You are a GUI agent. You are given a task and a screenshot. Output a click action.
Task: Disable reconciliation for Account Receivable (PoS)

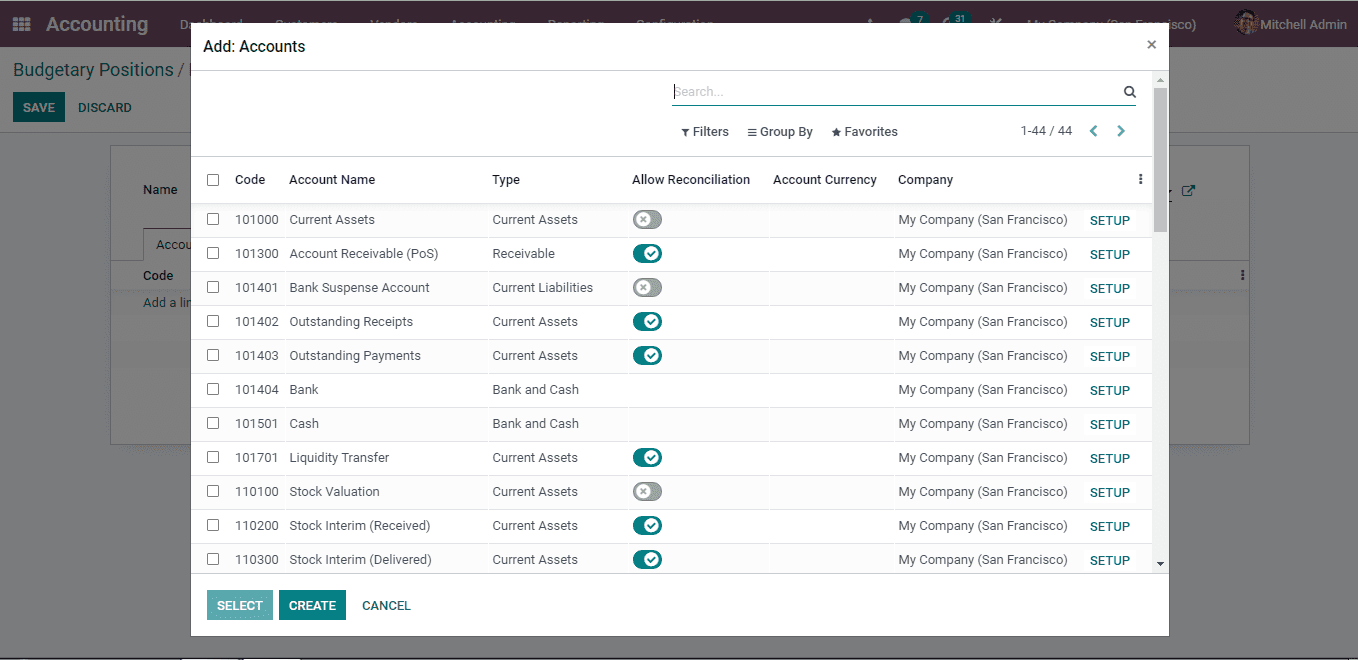tap(647, 253)
